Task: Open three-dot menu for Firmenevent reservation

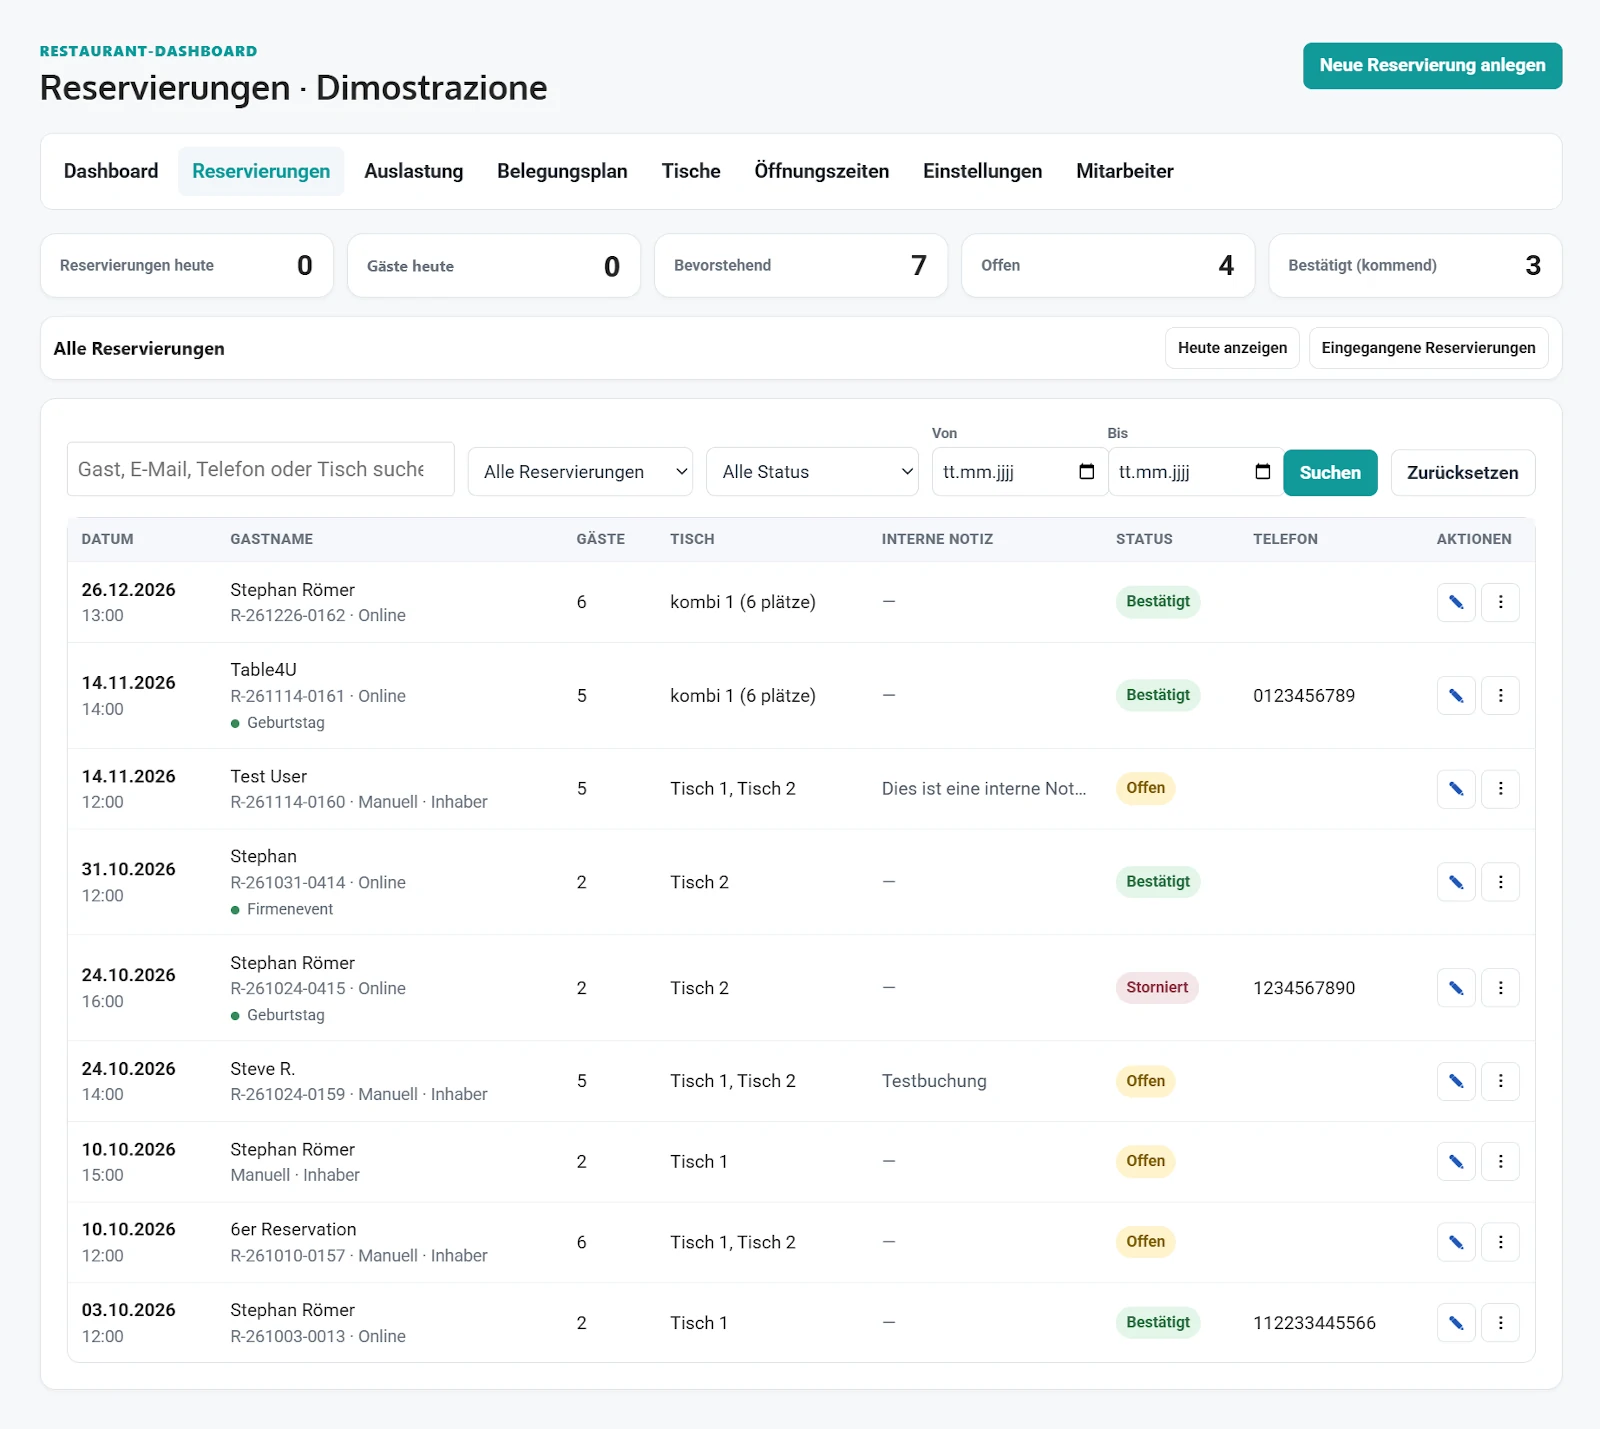Action: pos(1500,882)
